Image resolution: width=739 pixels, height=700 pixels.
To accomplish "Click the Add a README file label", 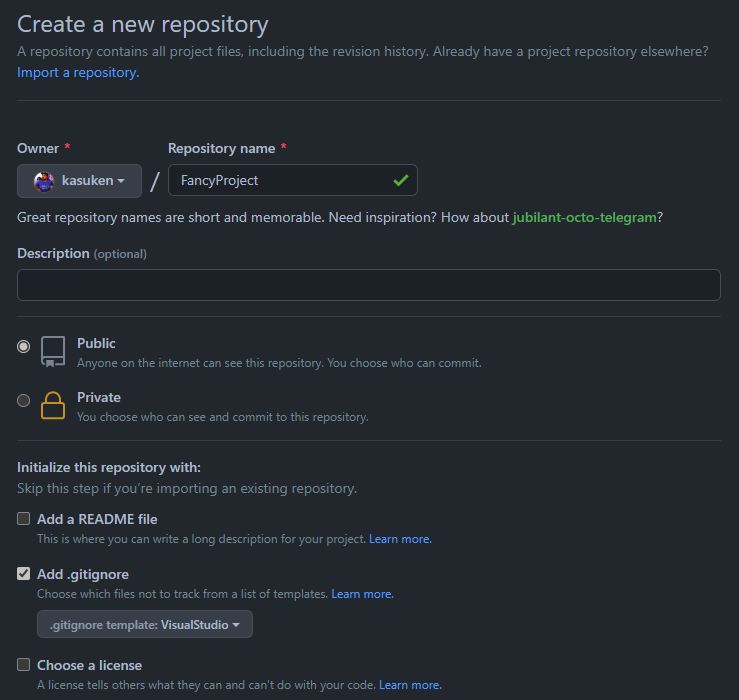I will [x=97, y=519].
